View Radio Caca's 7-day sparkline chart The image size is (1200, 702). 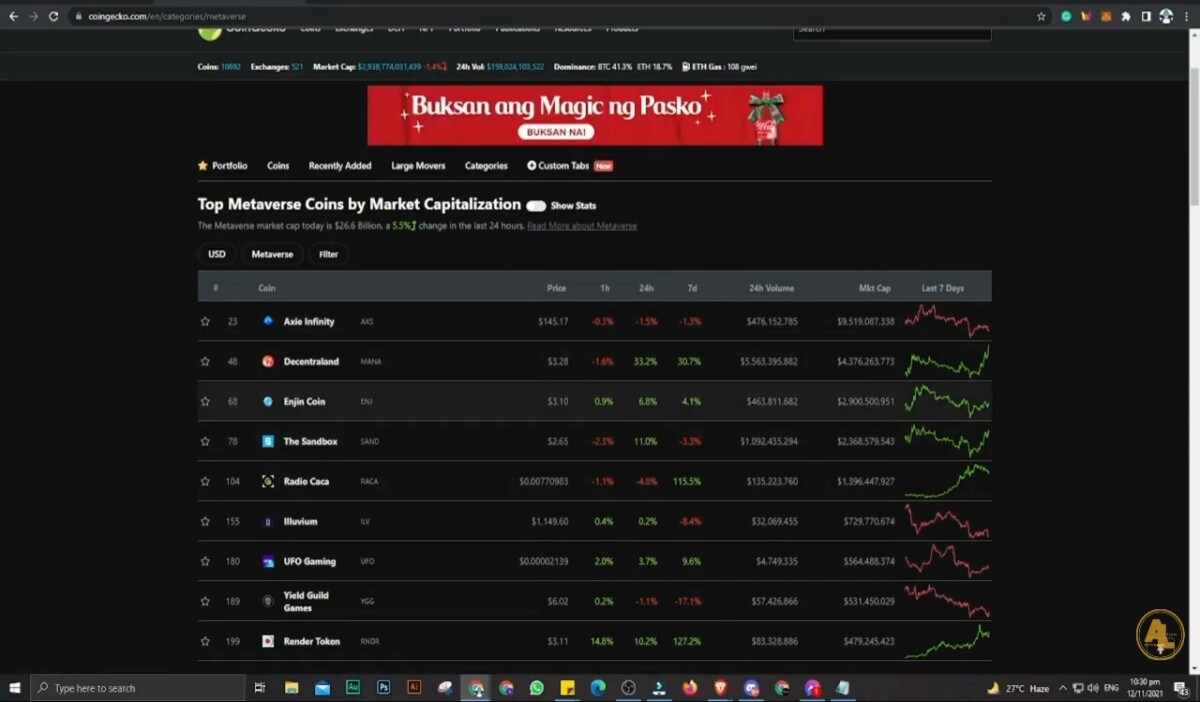[947, 481]
